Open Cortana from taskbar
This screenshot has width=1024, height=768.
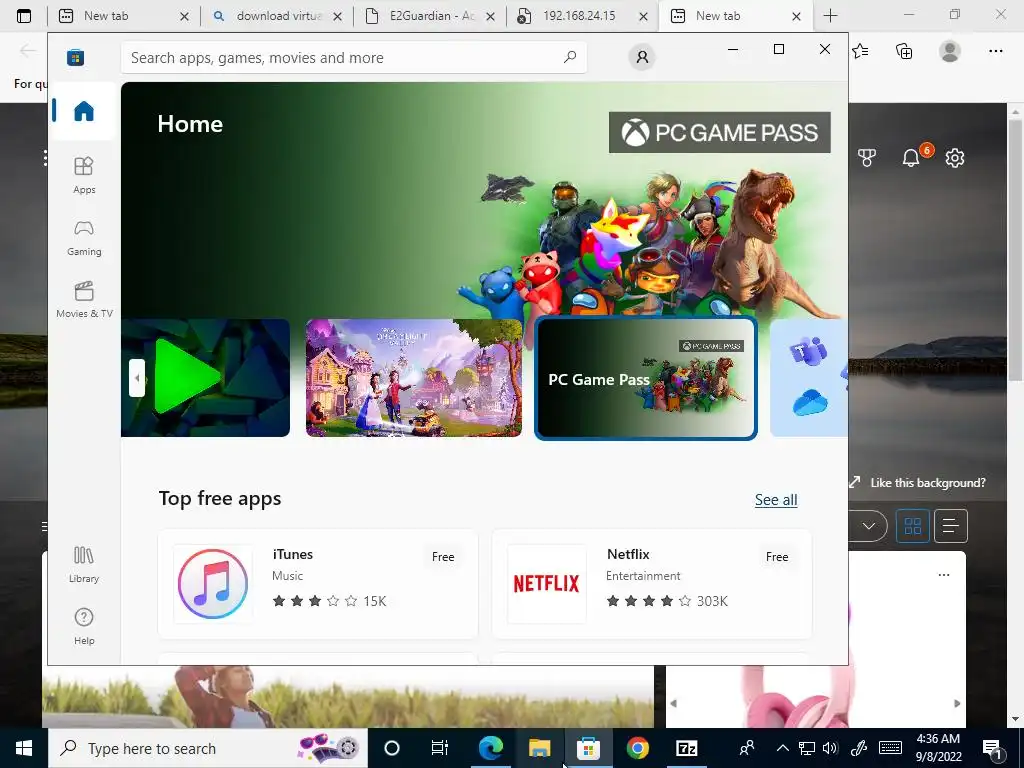pos(392,748)
